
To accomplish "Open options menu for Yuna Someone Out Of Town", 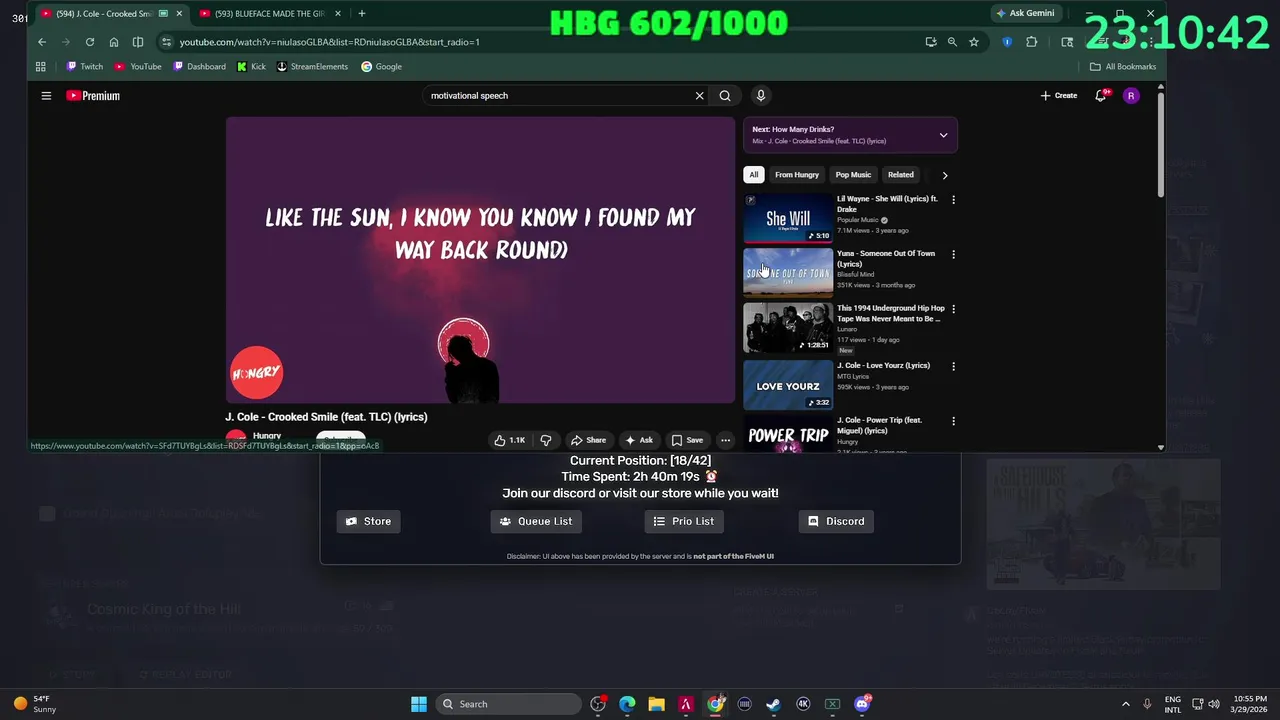I will pos(953,255).
